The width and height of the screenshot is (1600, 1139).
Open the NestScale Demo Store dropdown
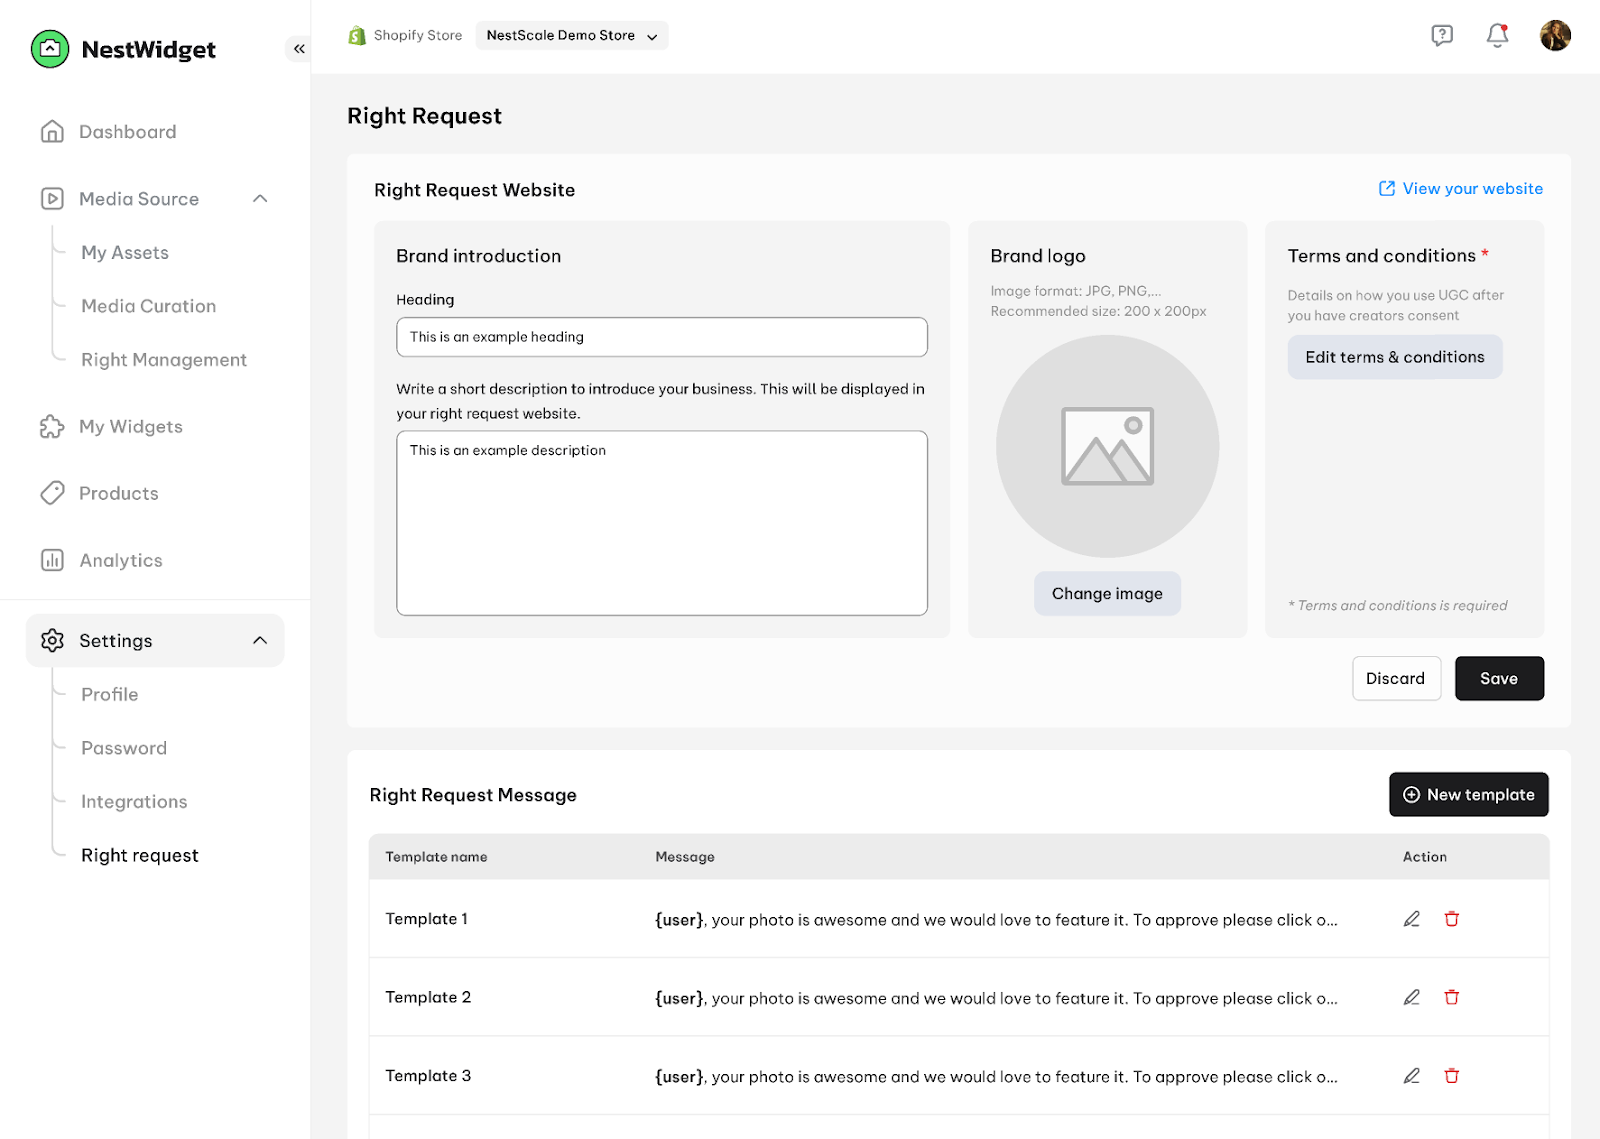[x=572, y=35]
